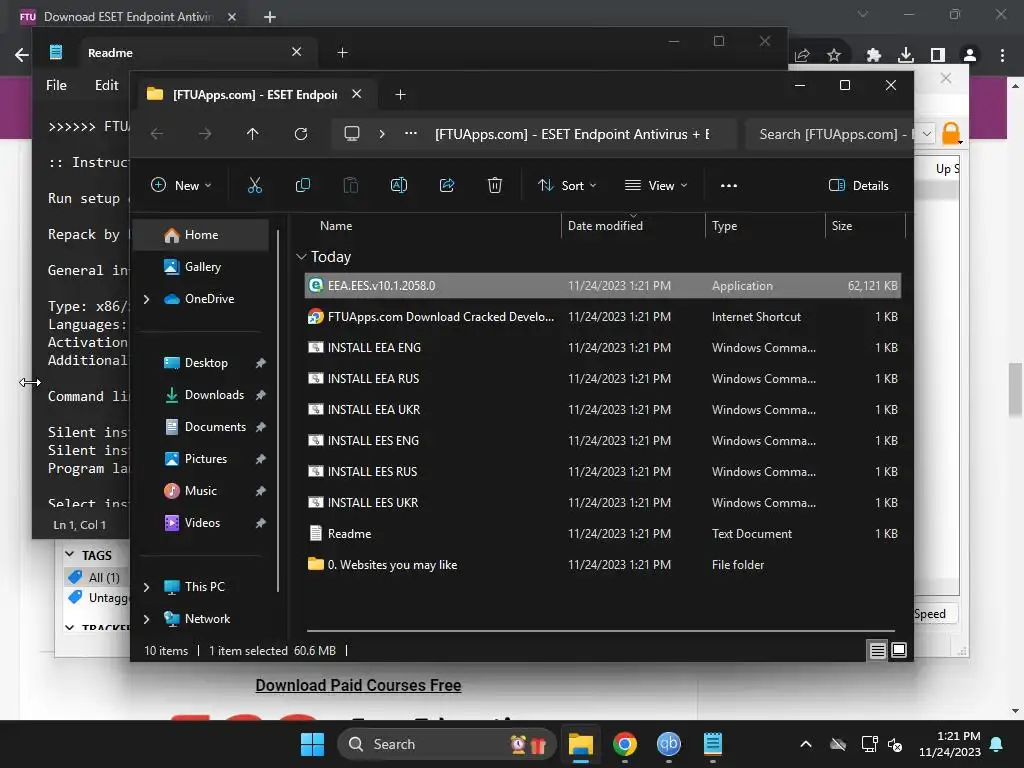This screenshot has width=1024, height=768.
Task: Click the Chrome page vertical scrollbar thumb
Action: pyautogui.click(x=1015, y=389)
